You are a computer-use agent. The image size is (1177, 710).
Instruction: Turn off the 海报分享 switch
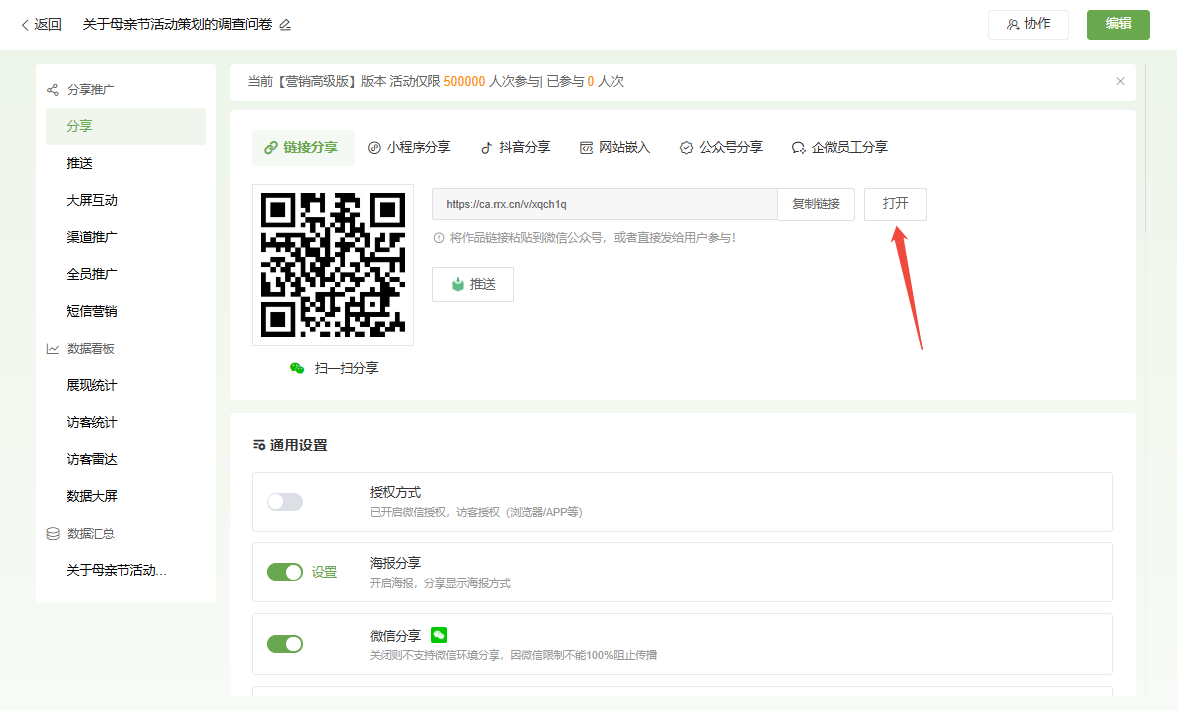[284, 572]
